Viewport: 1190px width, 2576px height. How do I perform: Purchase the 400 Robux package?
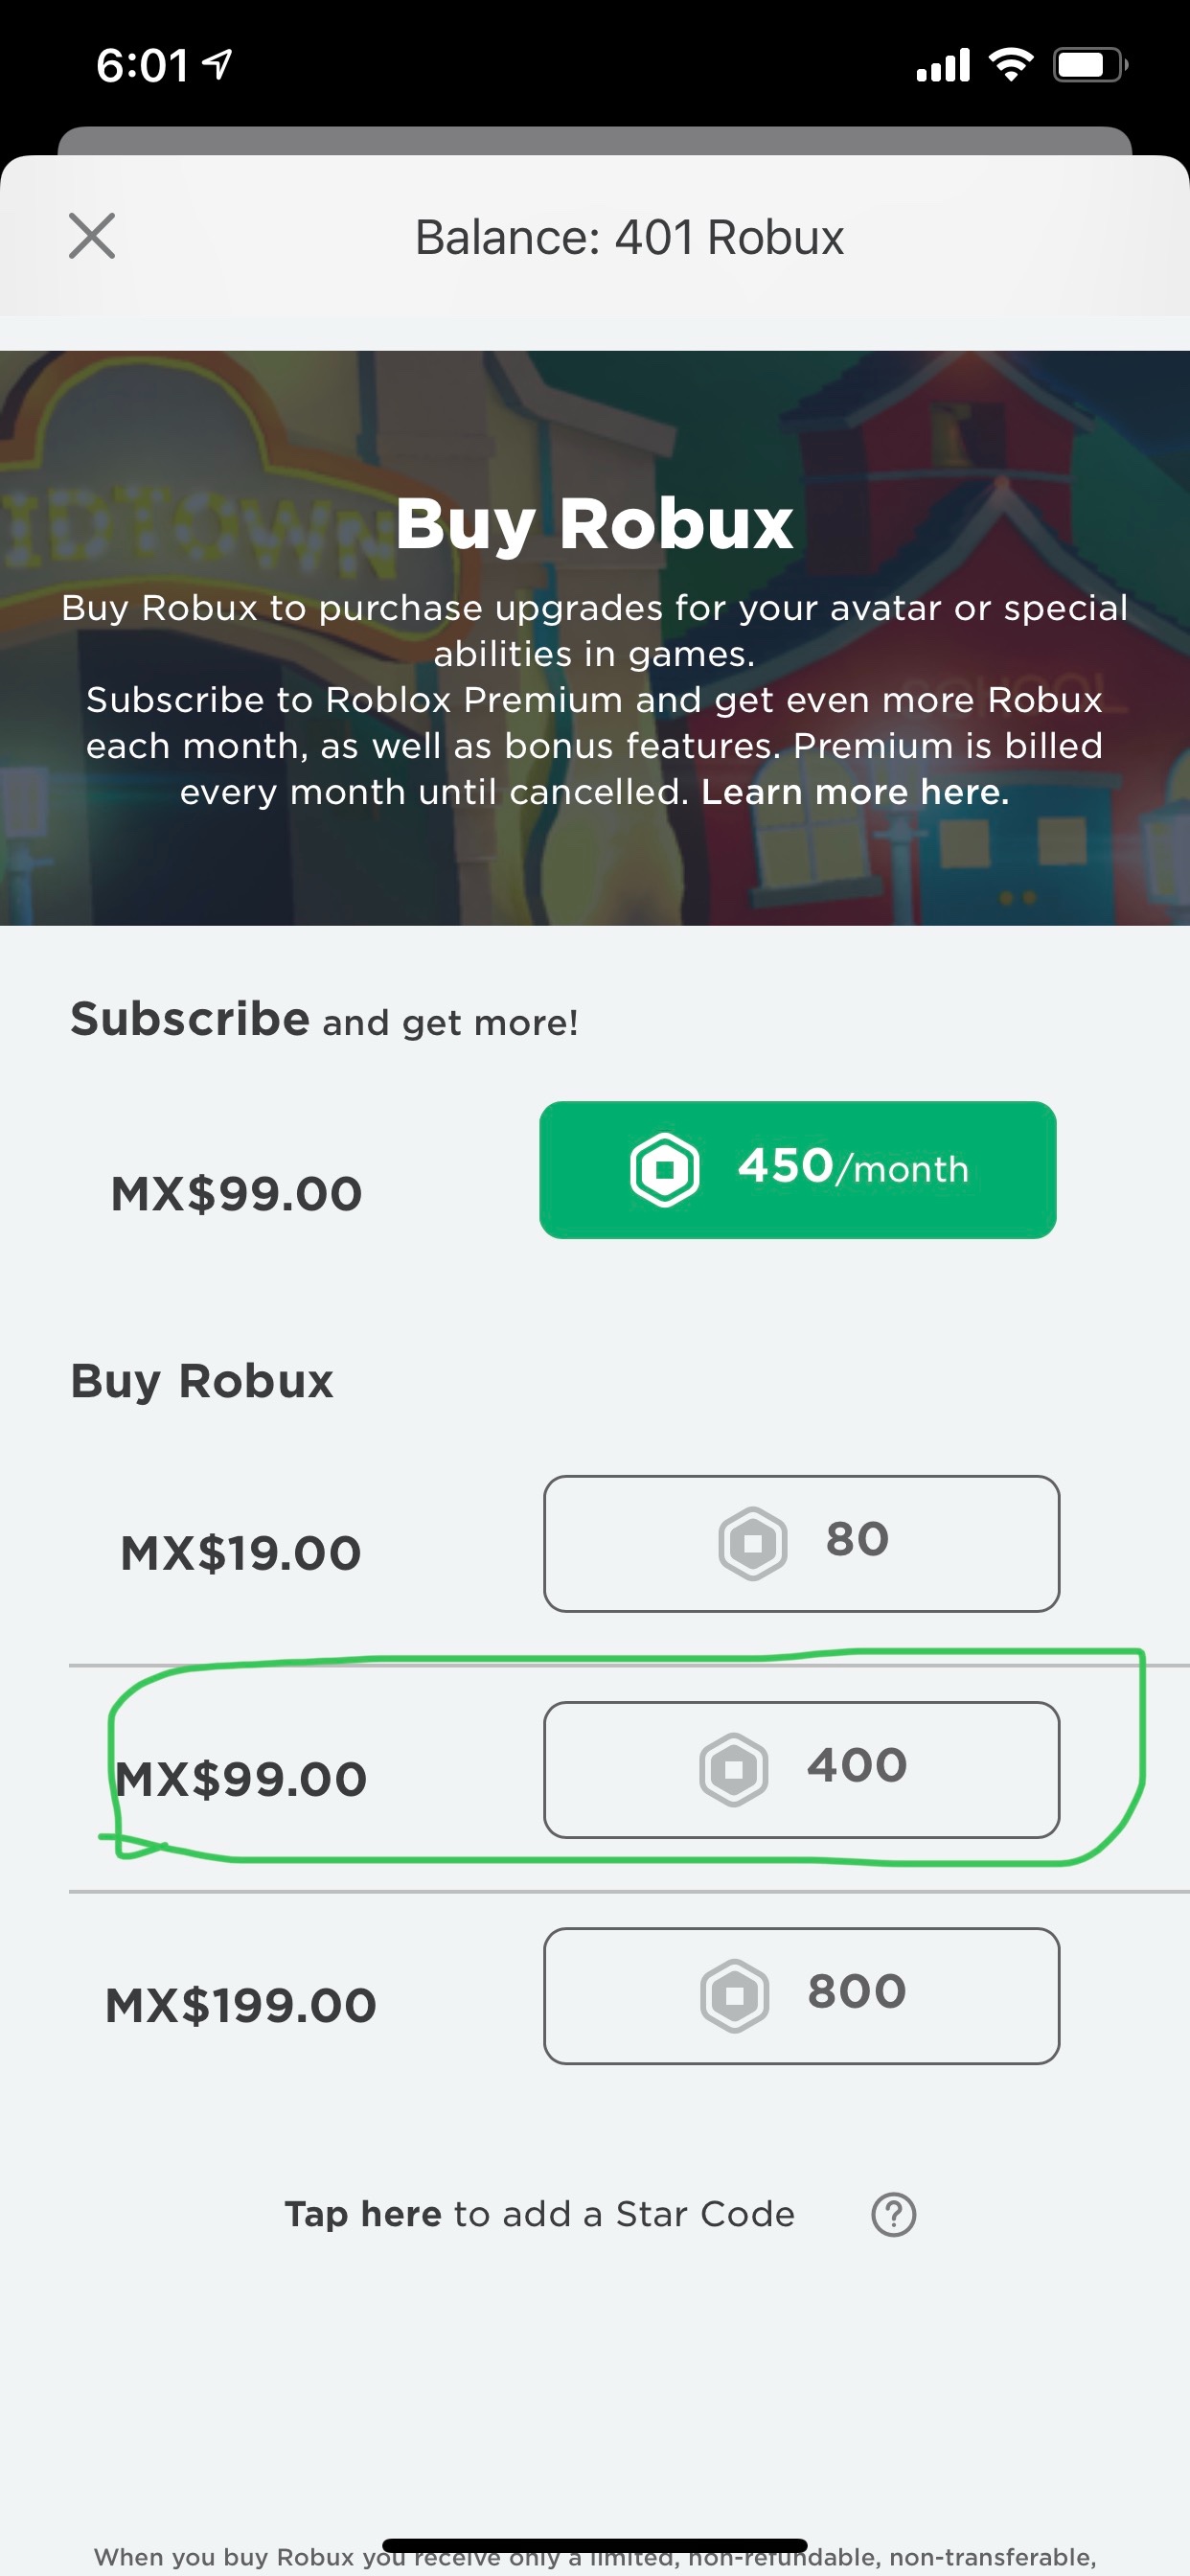point(801,1769)
